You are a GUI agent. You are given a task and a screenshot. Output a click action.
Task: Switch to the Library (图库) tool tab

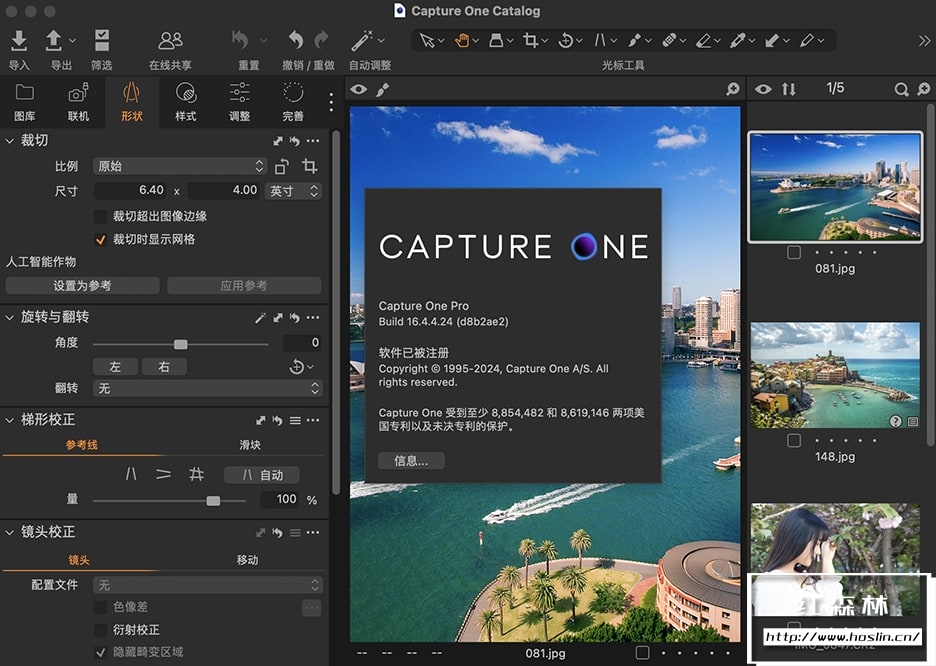coord(25,101)
